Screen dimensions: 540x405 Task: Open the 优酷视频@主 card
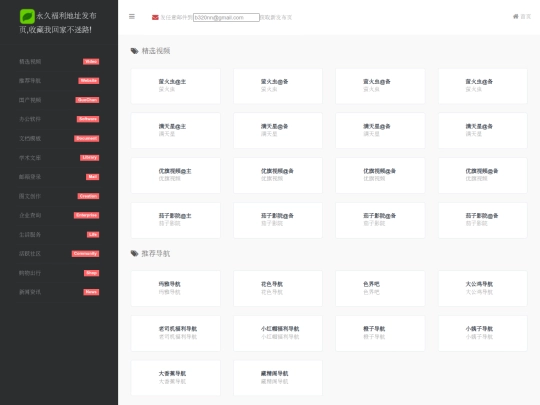(x=176, y=175)
